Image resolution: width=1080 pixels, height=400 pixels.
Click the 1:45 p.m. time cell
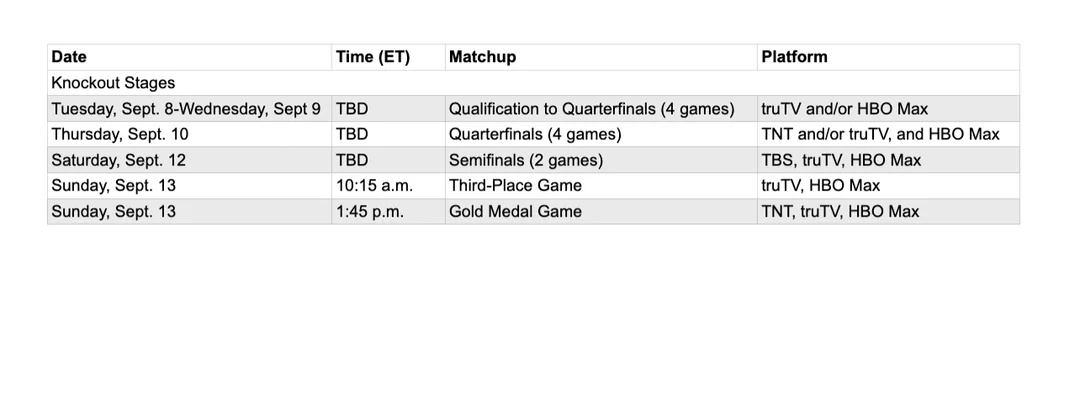click(388, 211)
